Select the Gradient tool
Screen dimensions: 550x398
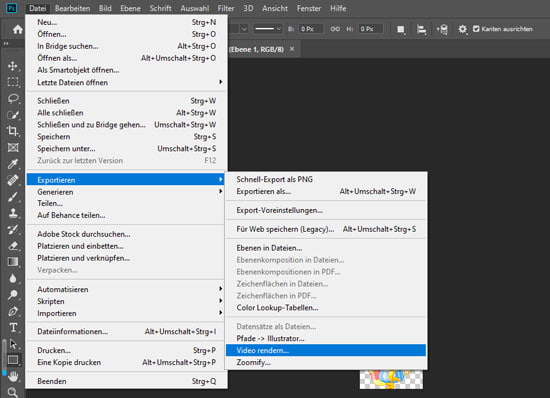13,262
